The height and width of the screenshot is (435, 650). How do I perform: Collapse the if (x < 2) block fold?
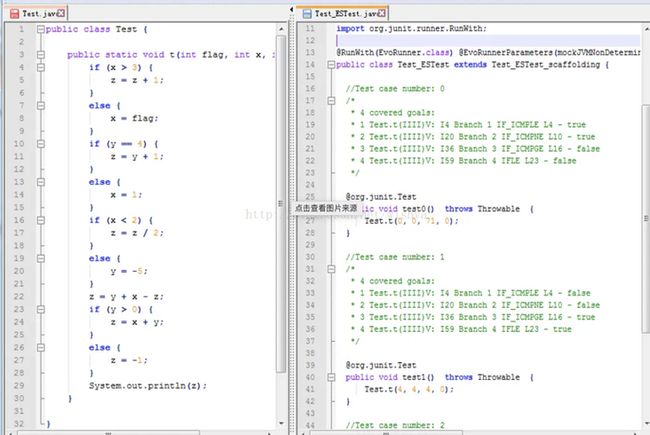41,220
